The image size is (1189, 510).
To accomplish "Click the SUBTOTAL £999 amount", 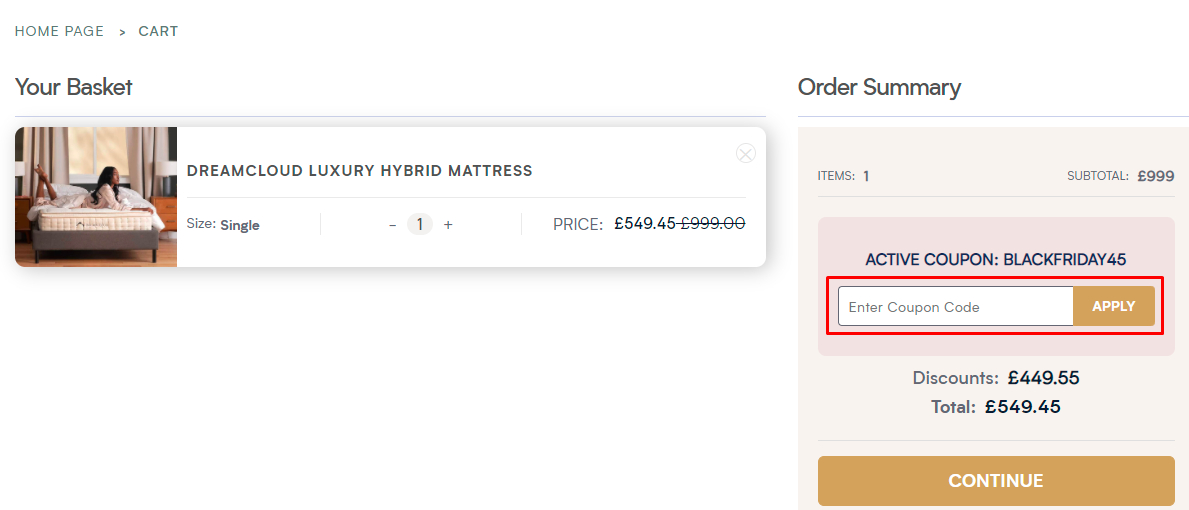I will tap(1155, 176).
